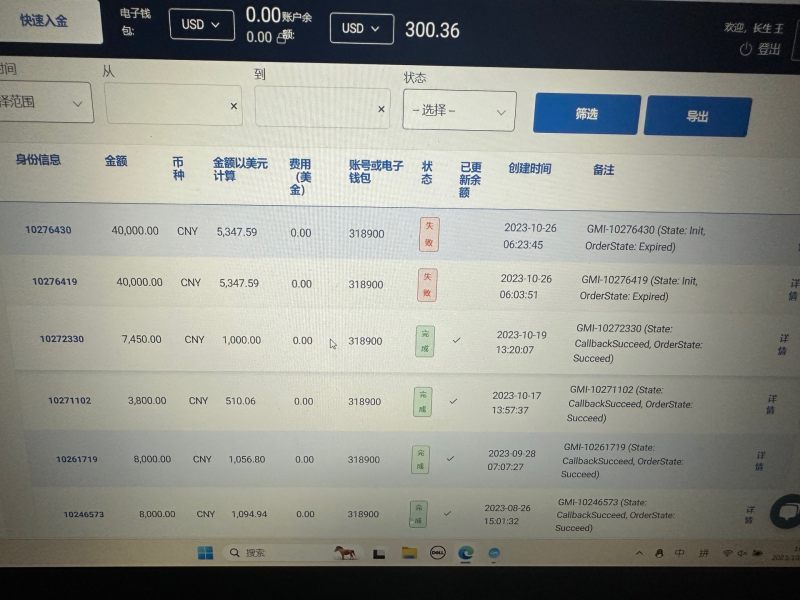Open File Explorer from the taskbar
The width and height of the screenshot is (800, 600).
[x=409, y=553]
